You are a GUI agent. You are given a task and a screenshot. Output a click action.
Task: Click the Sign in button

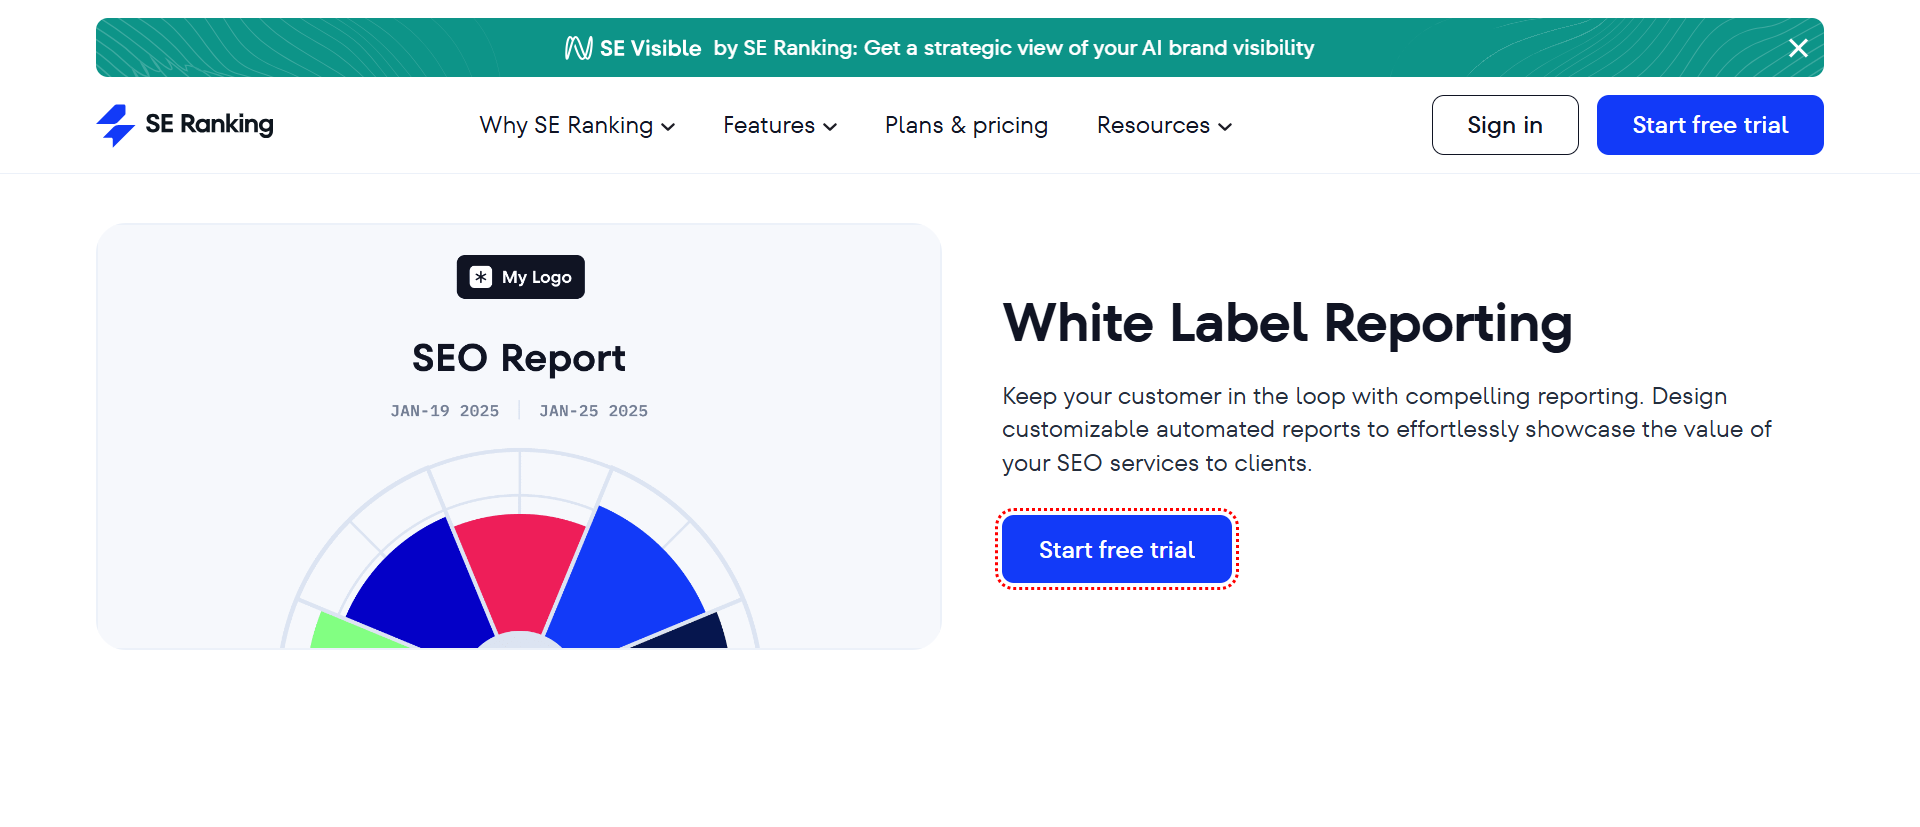1504,125
